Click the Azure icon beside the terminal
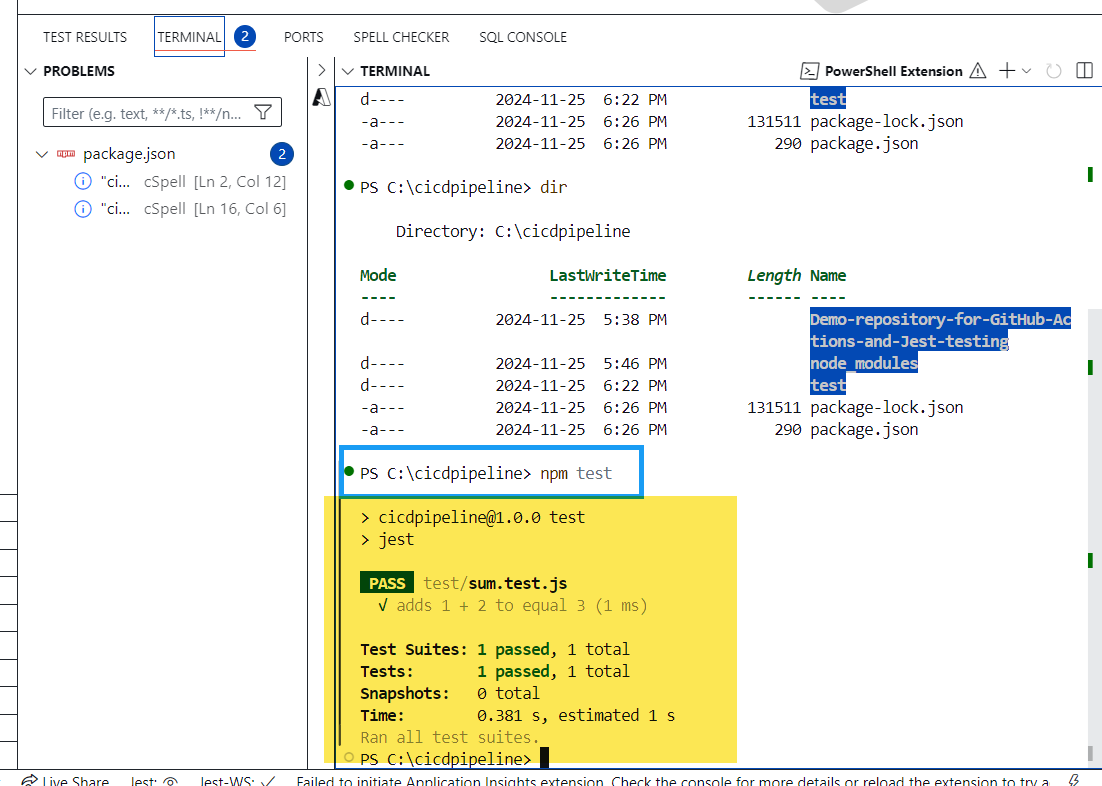This screenshot has width=1102, height=786. tap(322, 97)
